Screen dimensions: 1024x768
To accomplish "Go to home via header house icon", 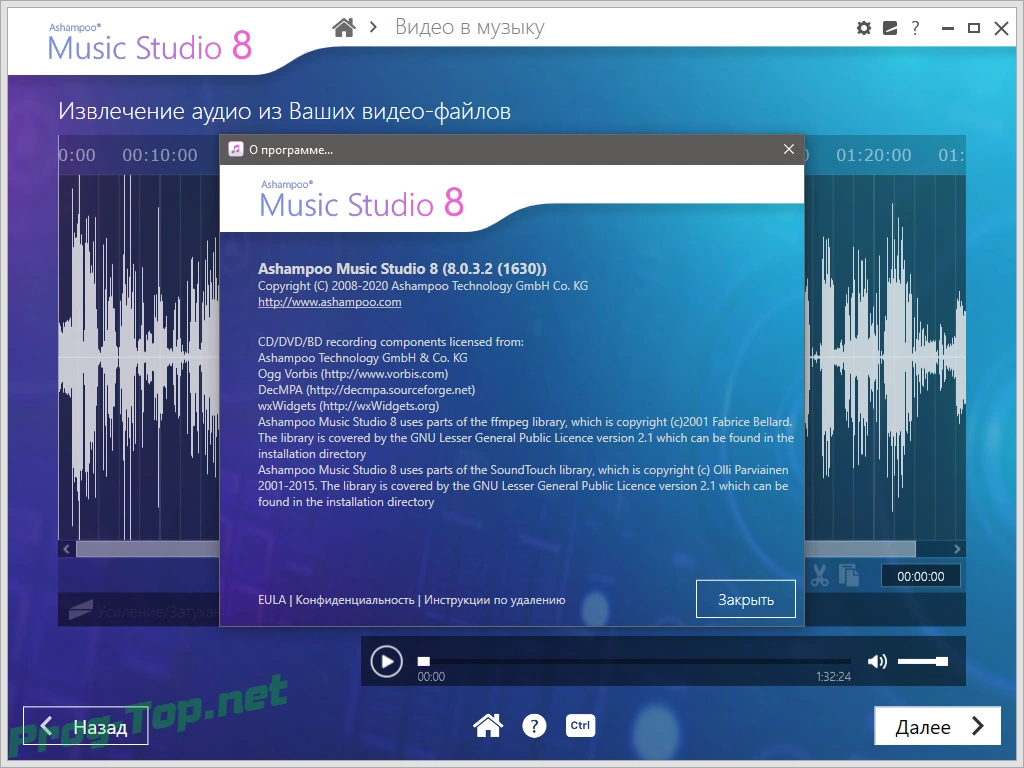I will (x=344, y=27).
